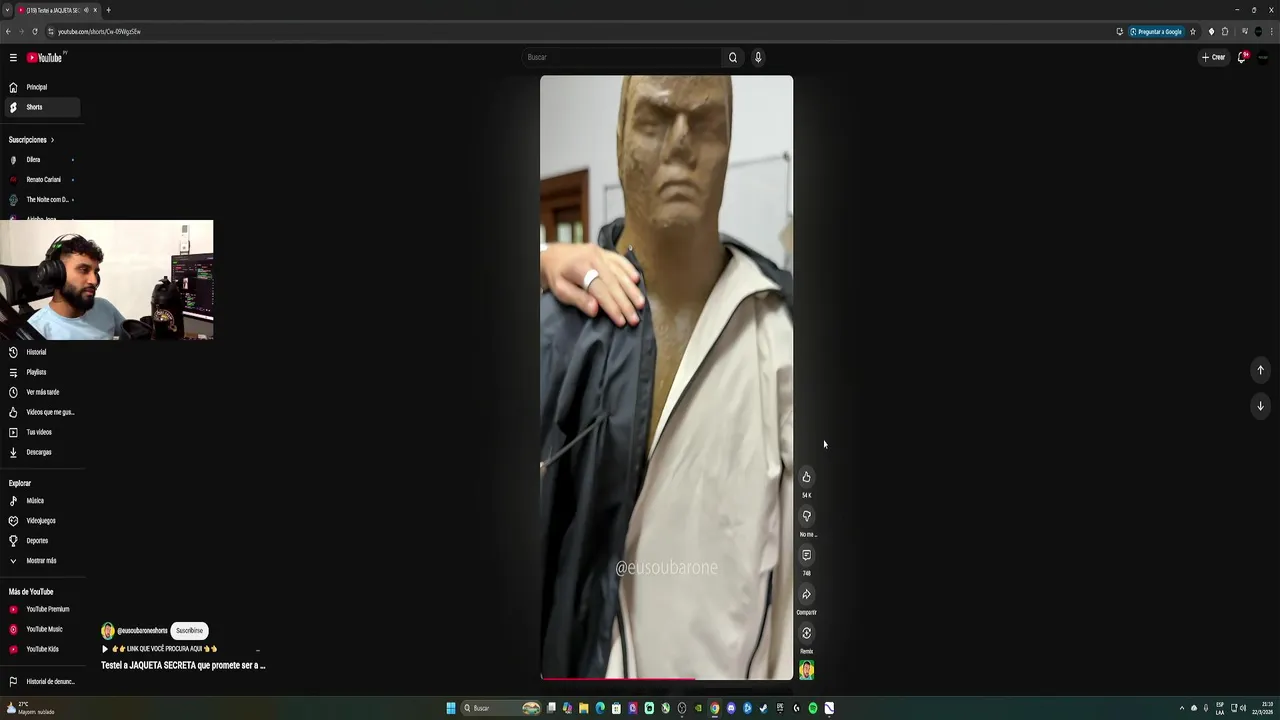Open the notifications bell
Viewport: 1280px width, 720px height.
(1242, 57)
